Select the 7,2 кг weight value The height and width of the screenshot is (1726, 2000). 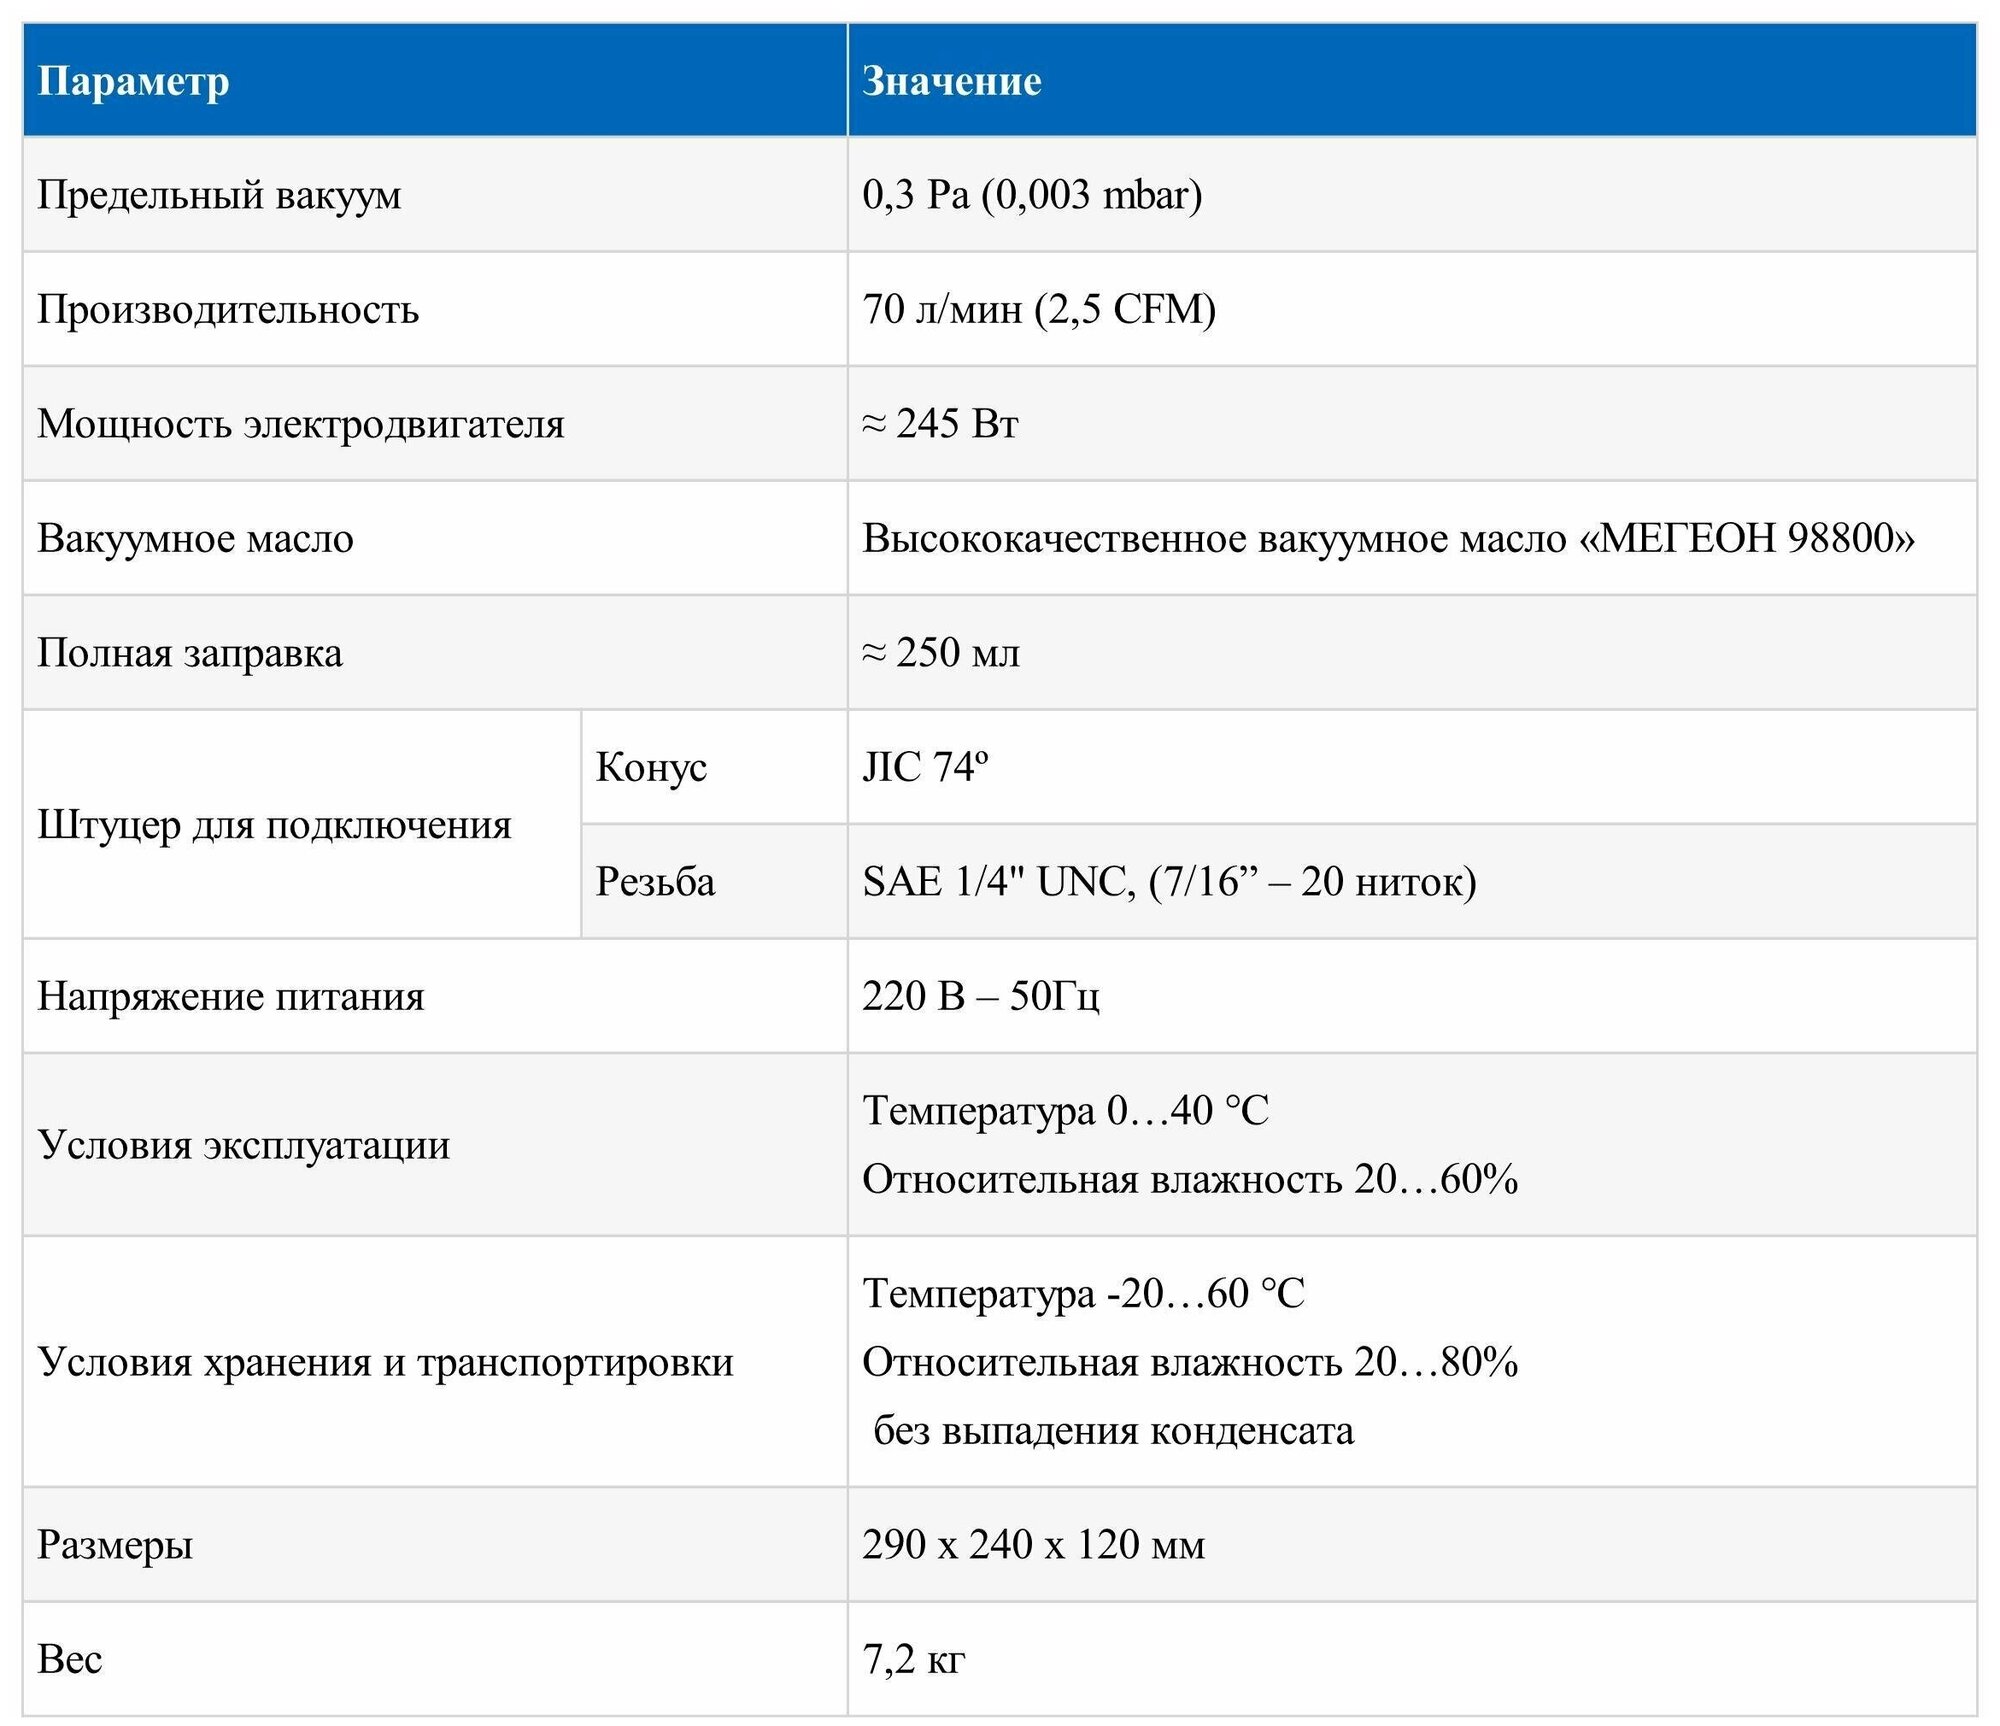pyautogui.click(x=913, y=1660)
